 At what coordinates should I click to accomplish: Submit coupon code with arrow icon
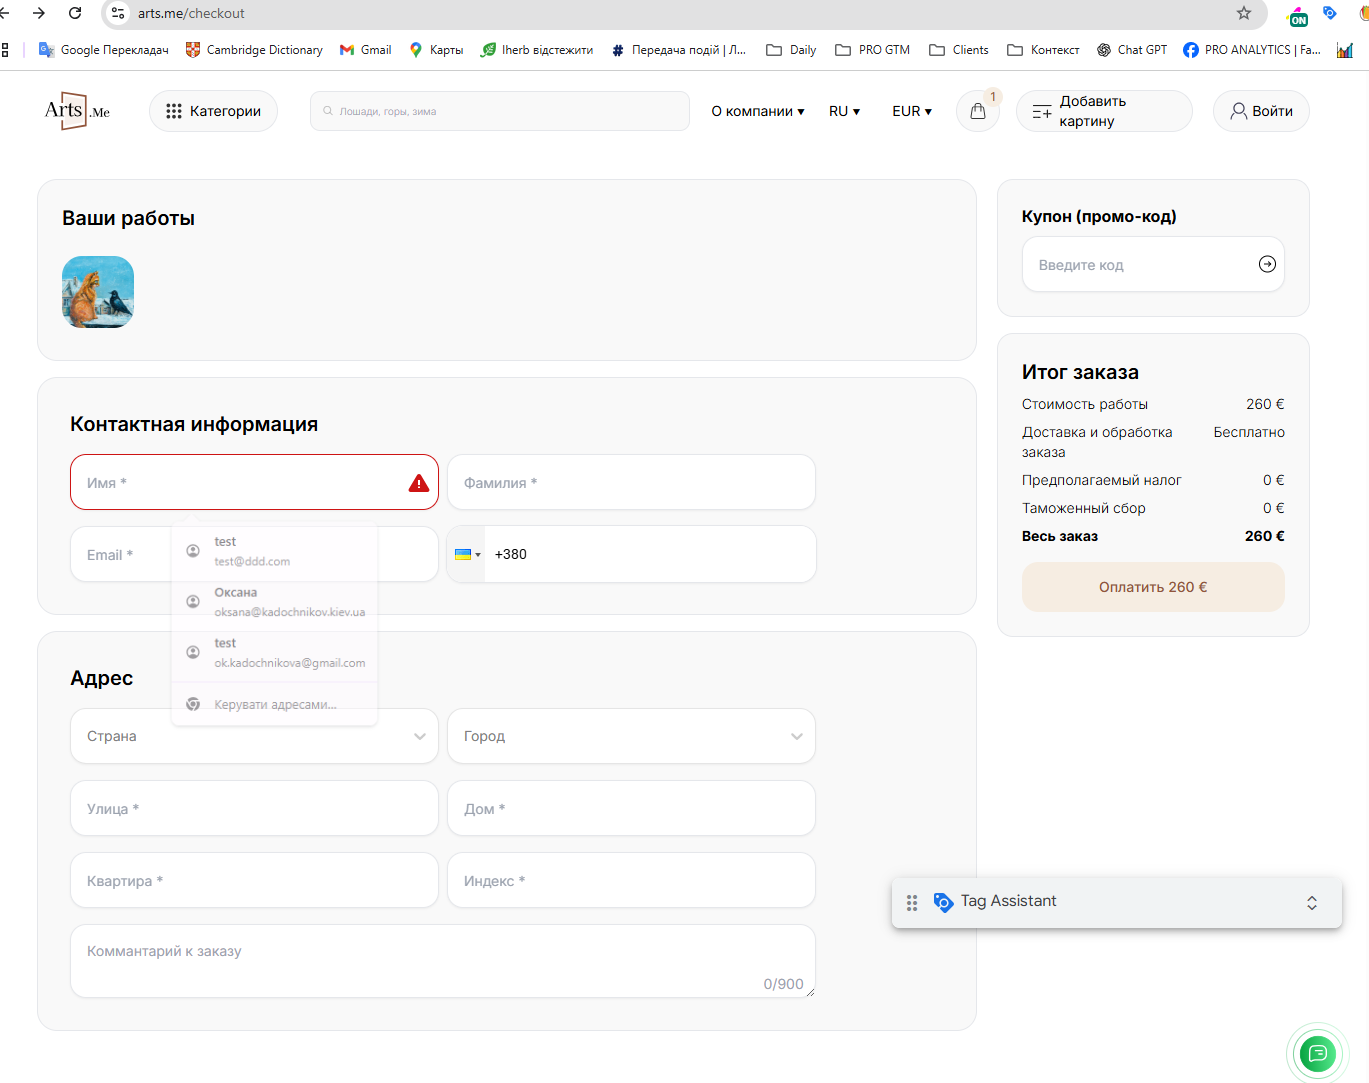click(1267, 264)
